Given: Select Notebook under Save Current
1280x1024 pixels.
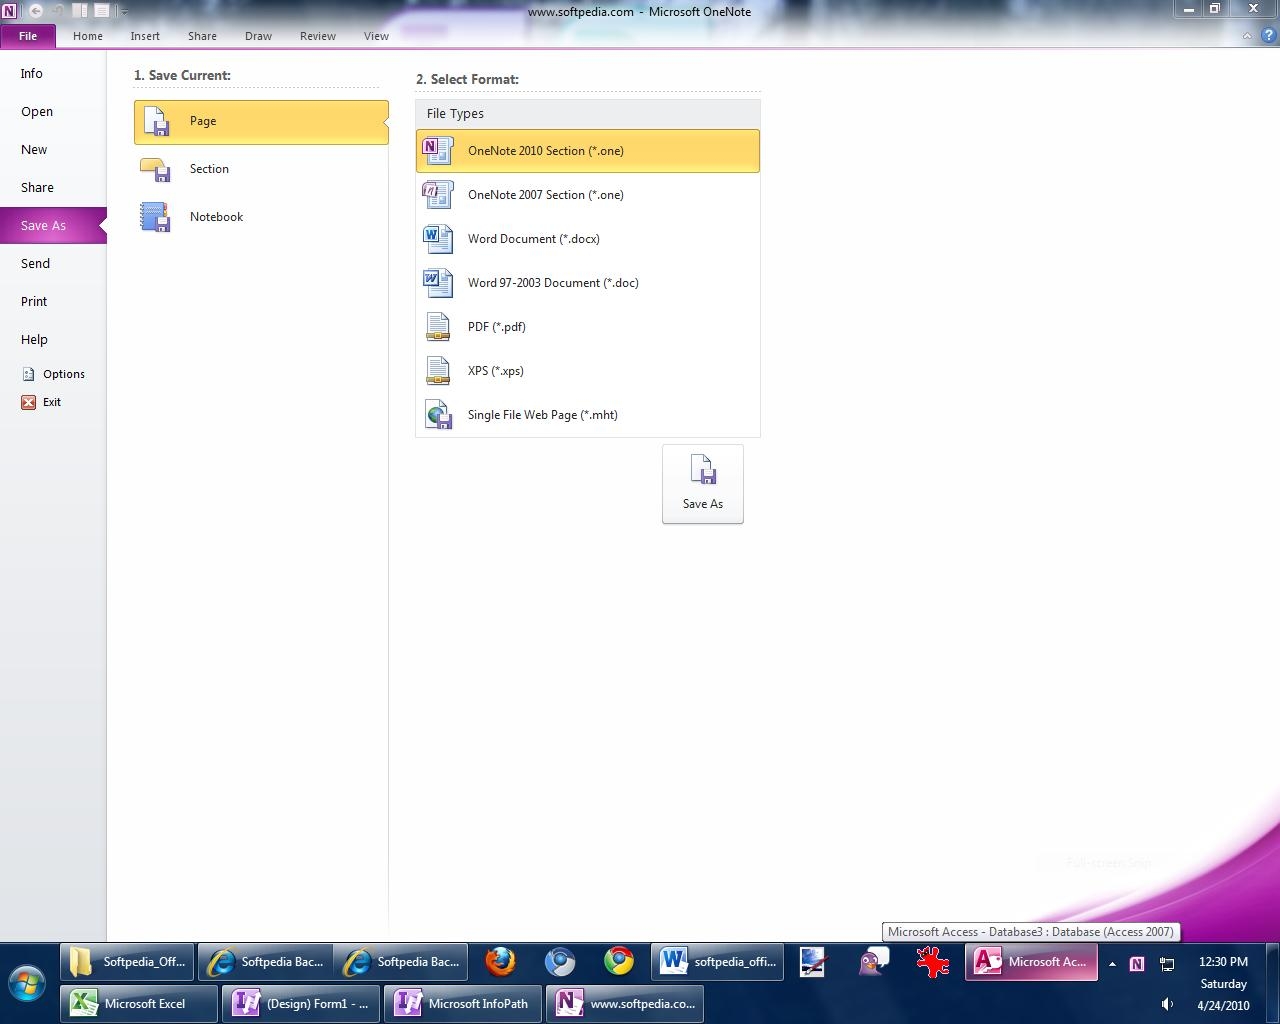Looking at the screenshot, I should point(216,217).
